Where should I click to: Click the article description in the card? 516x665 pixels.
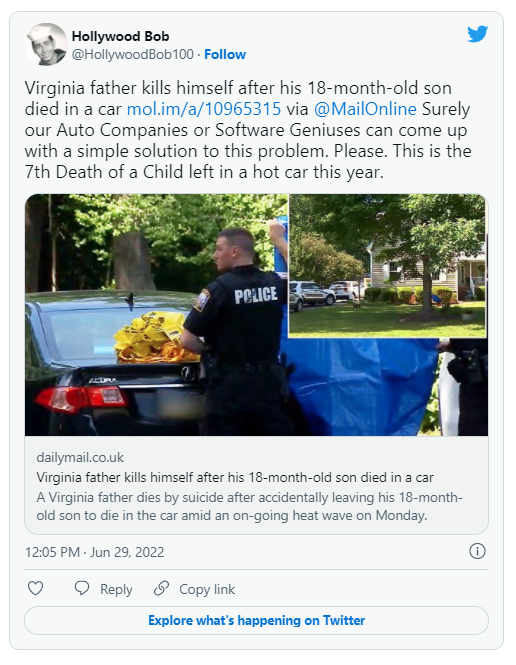249,506
